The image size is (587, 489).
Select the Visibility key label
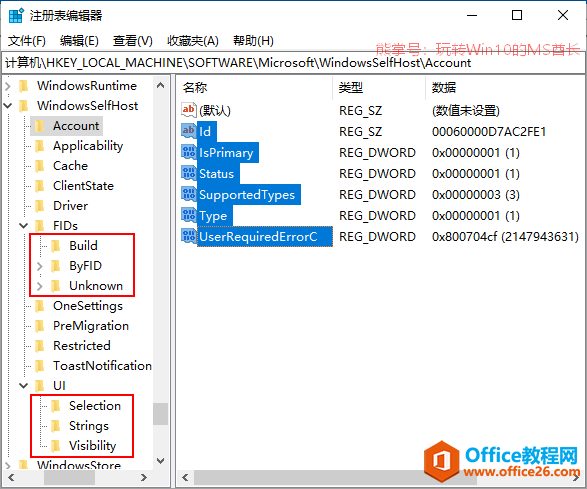click(92, 446)
